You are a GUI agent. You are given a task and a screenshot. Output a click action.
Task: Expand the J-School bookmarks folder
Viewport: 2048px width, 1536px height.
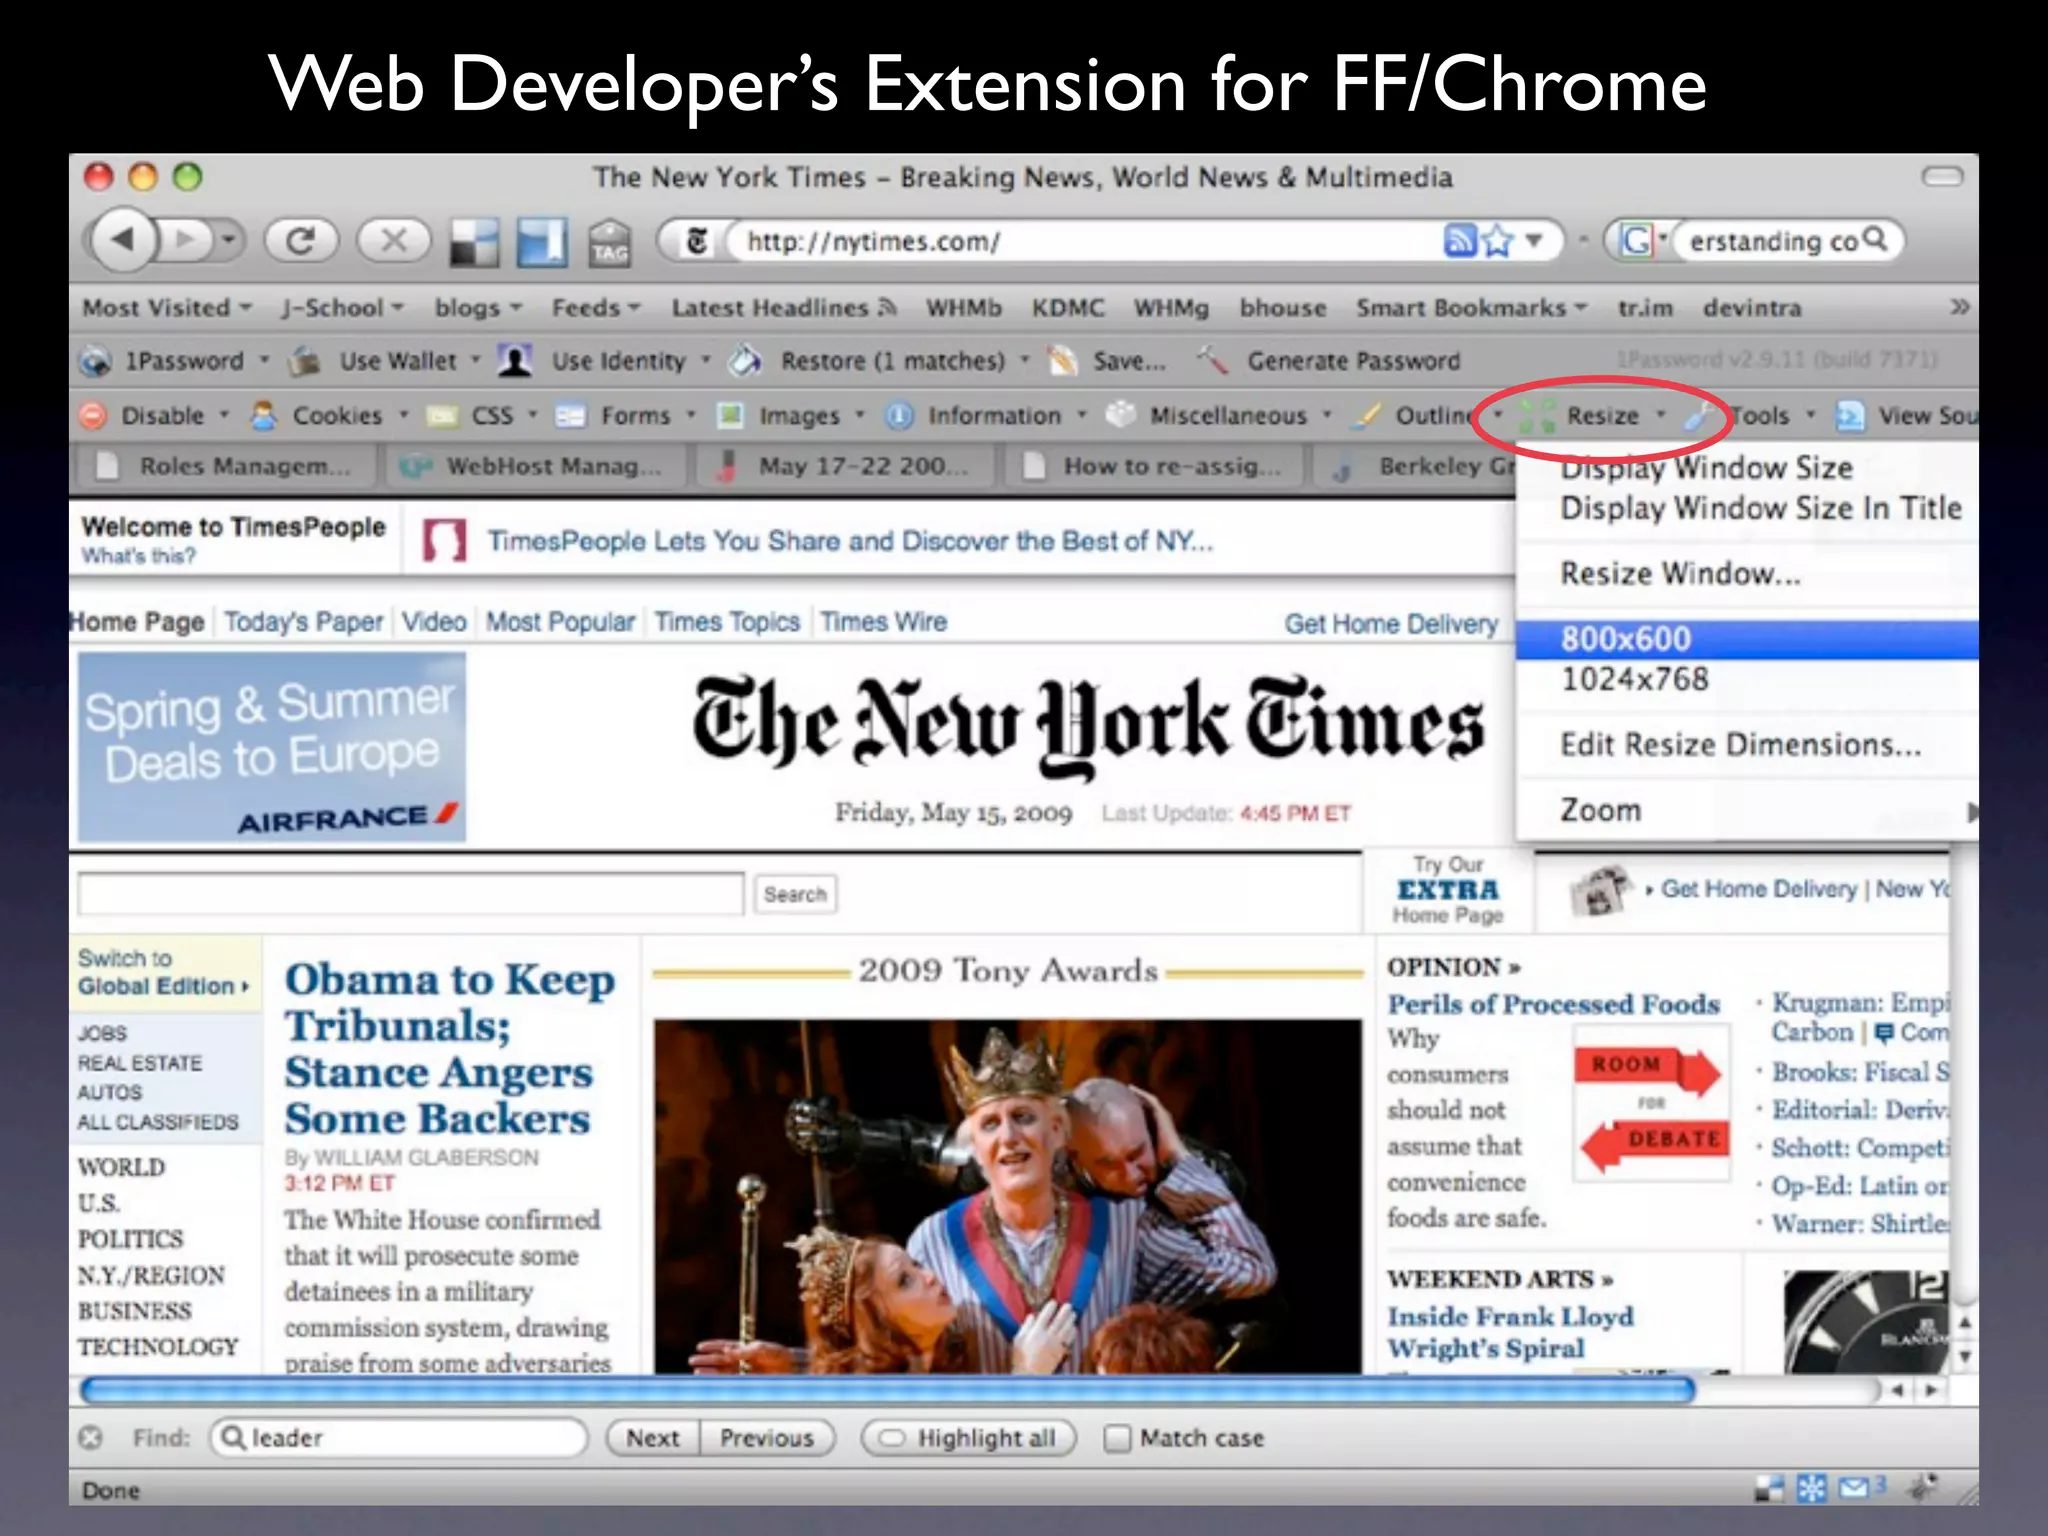coord(397,308)
